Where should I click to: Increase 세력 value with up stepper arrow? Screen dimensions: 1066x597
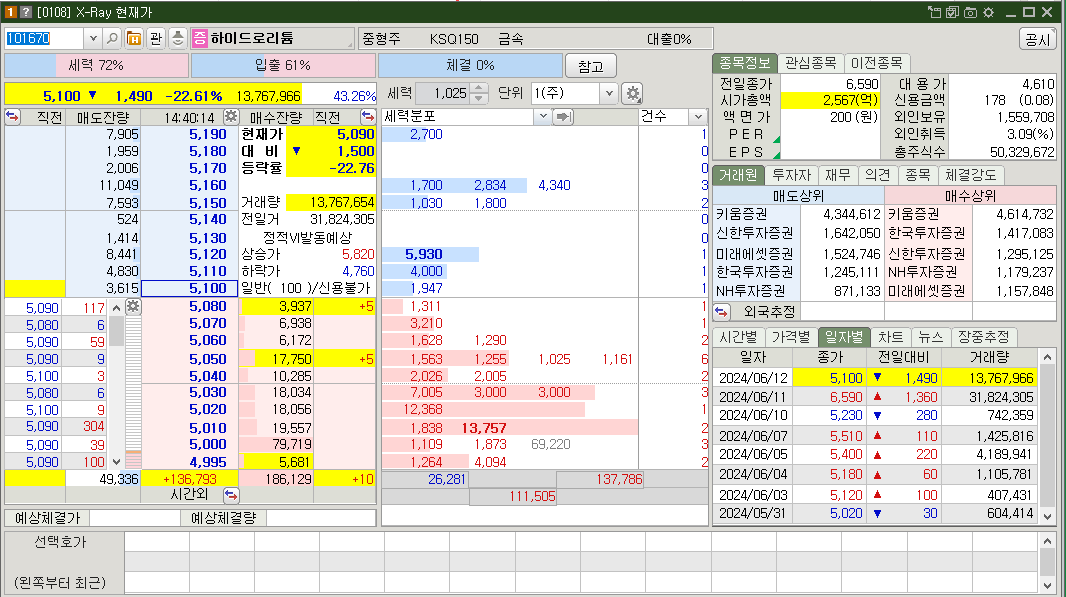click(479, 88)
